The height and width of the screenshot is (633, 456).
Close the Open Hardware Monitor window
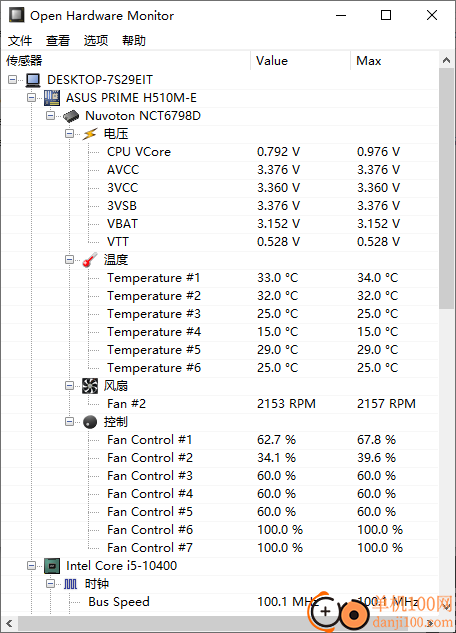432,15
